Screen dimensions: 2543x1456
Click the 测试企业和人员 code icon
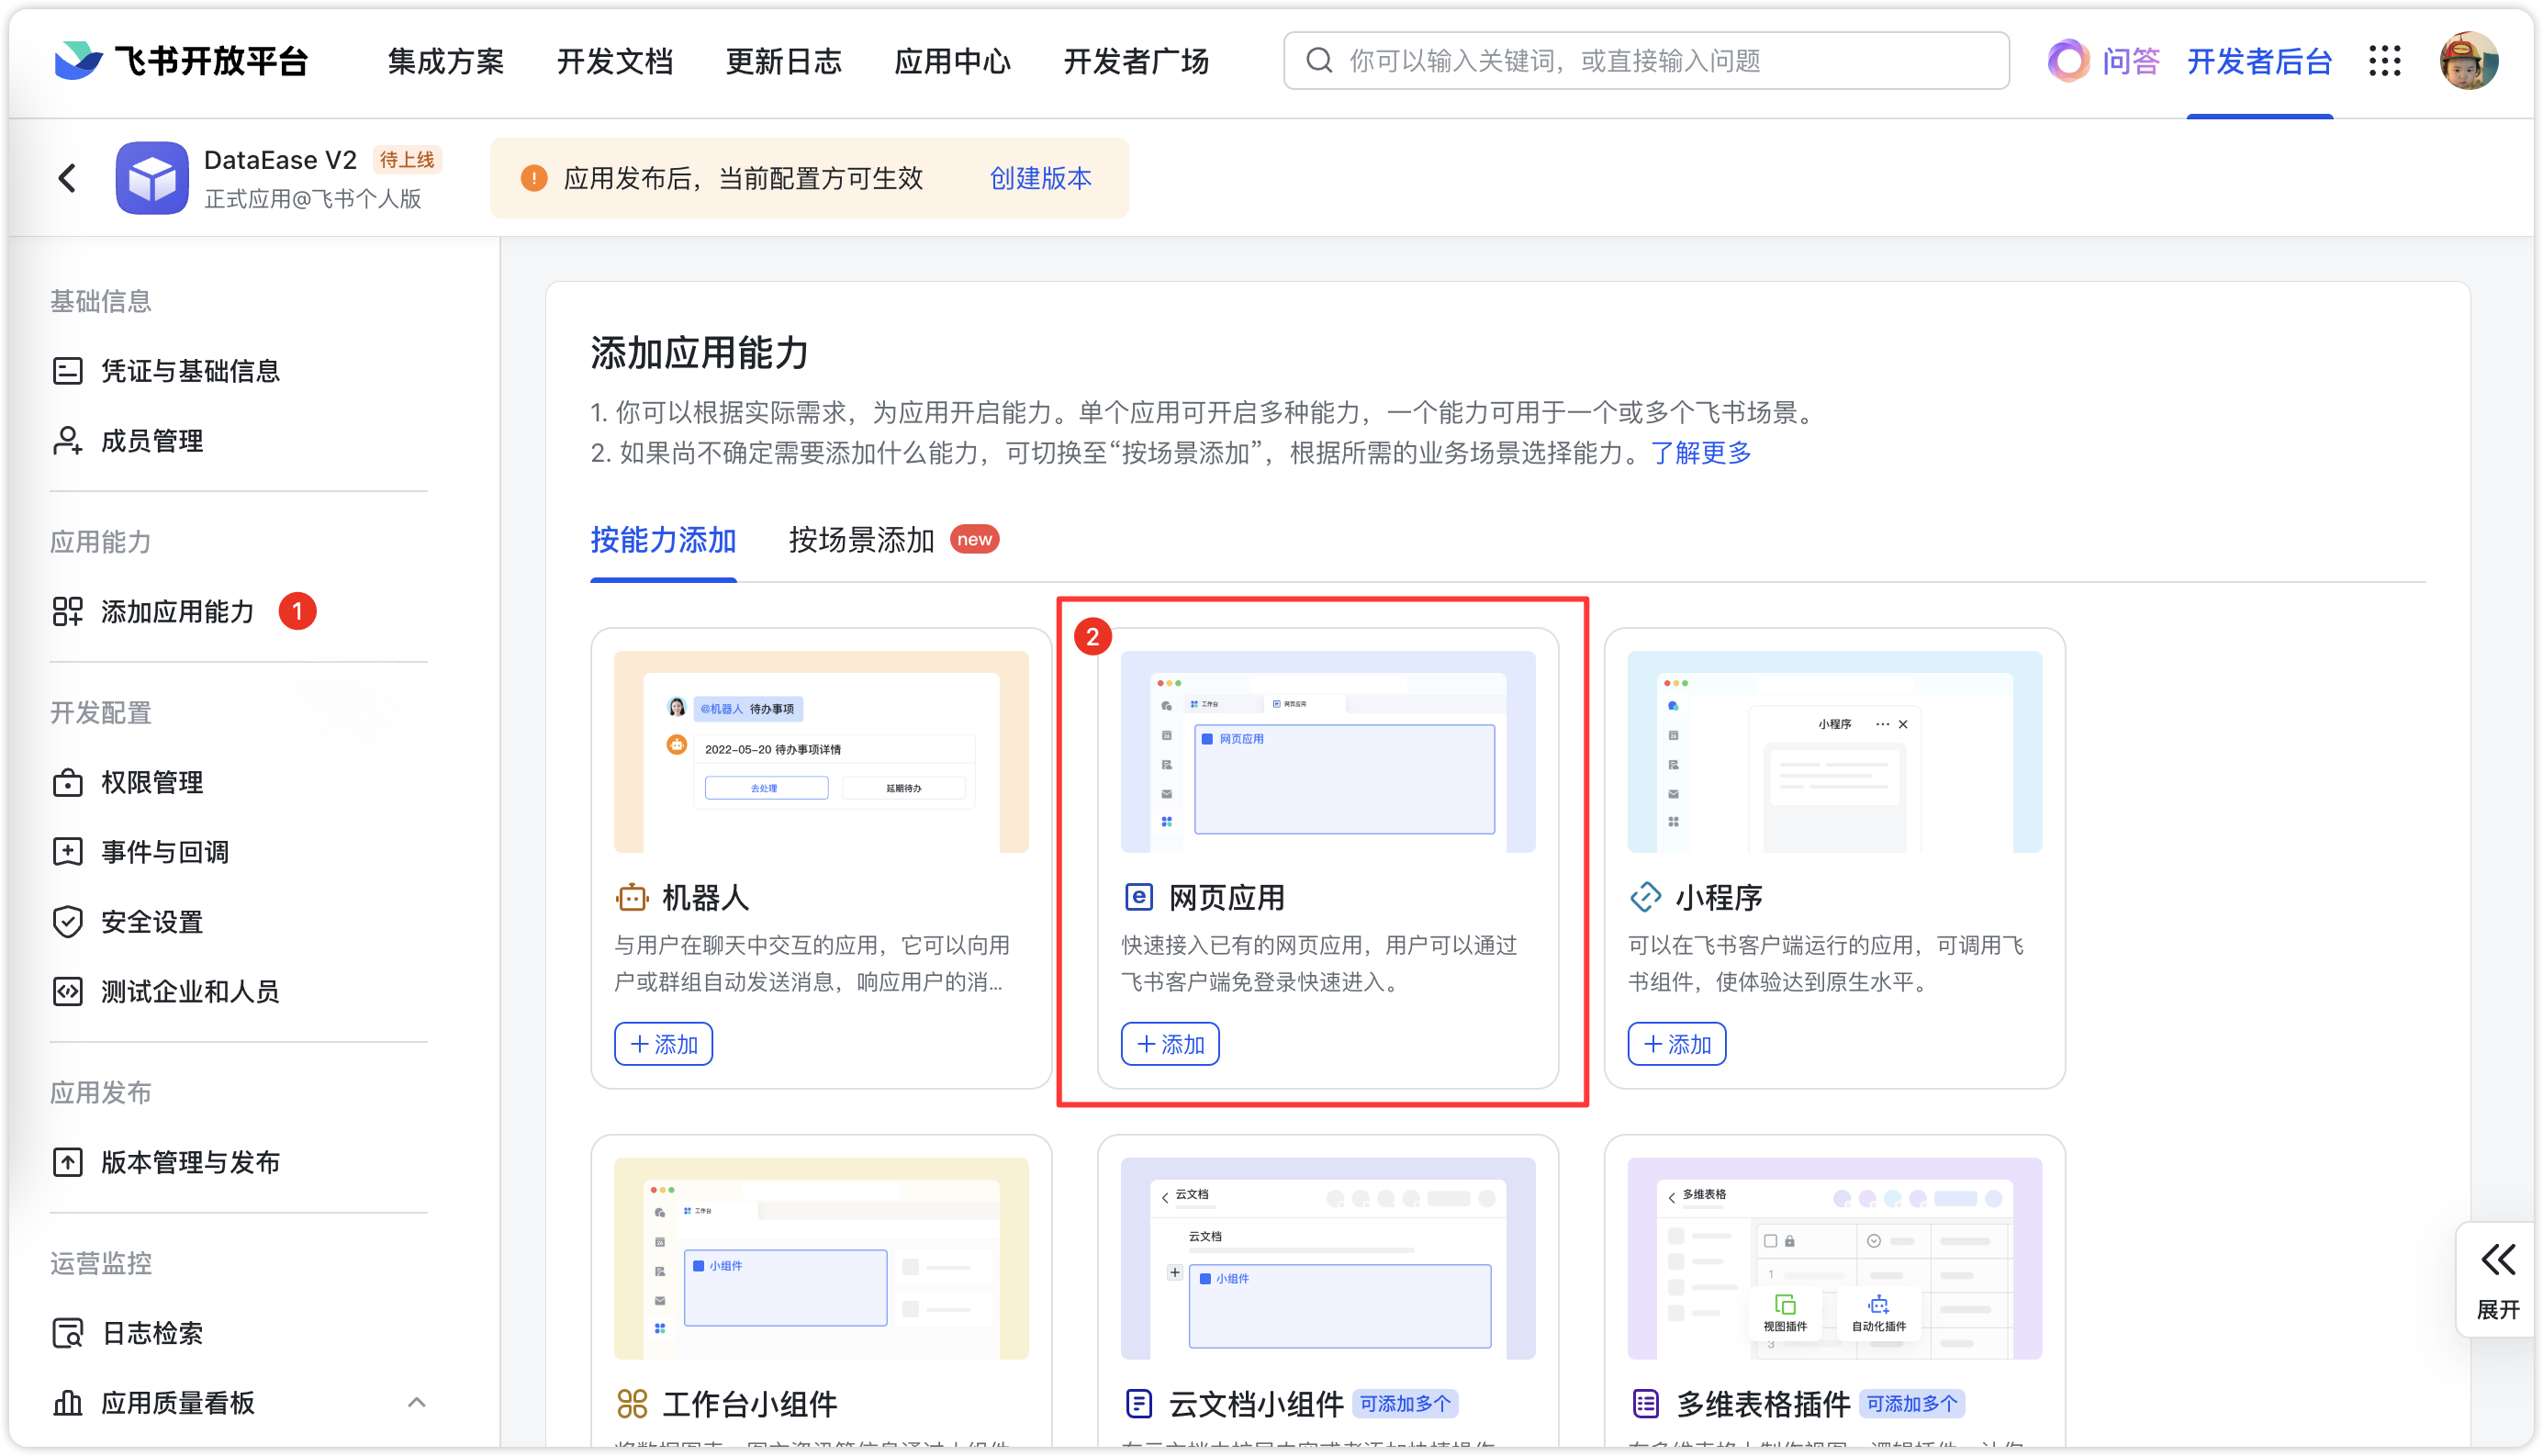point(67,992)
